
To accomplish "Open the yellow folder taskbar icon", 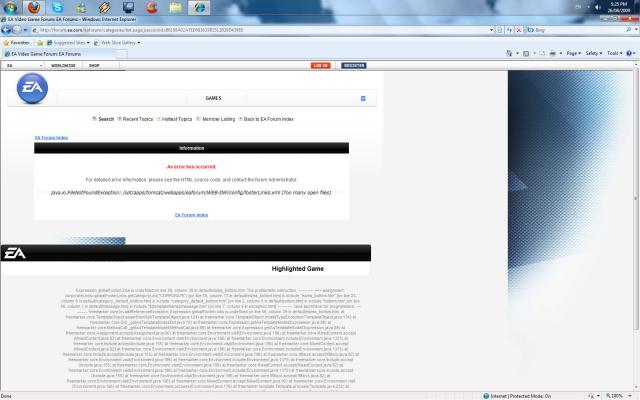I will [x=176, y=7].
